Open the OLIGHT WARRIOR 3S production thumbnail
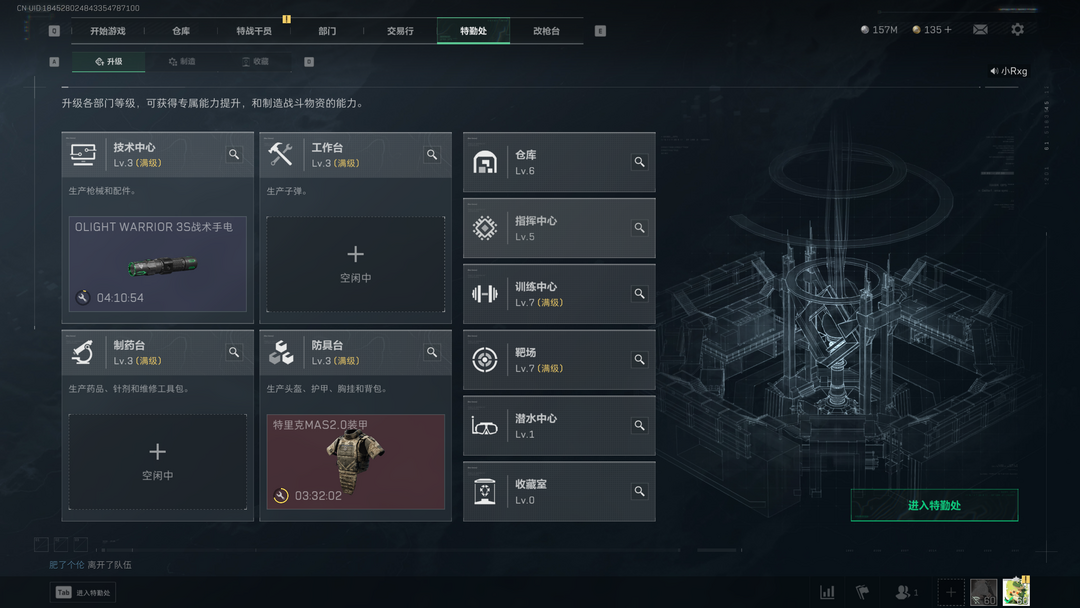The width and height of the screenshot is (1080, 608). tap(158, 264)
